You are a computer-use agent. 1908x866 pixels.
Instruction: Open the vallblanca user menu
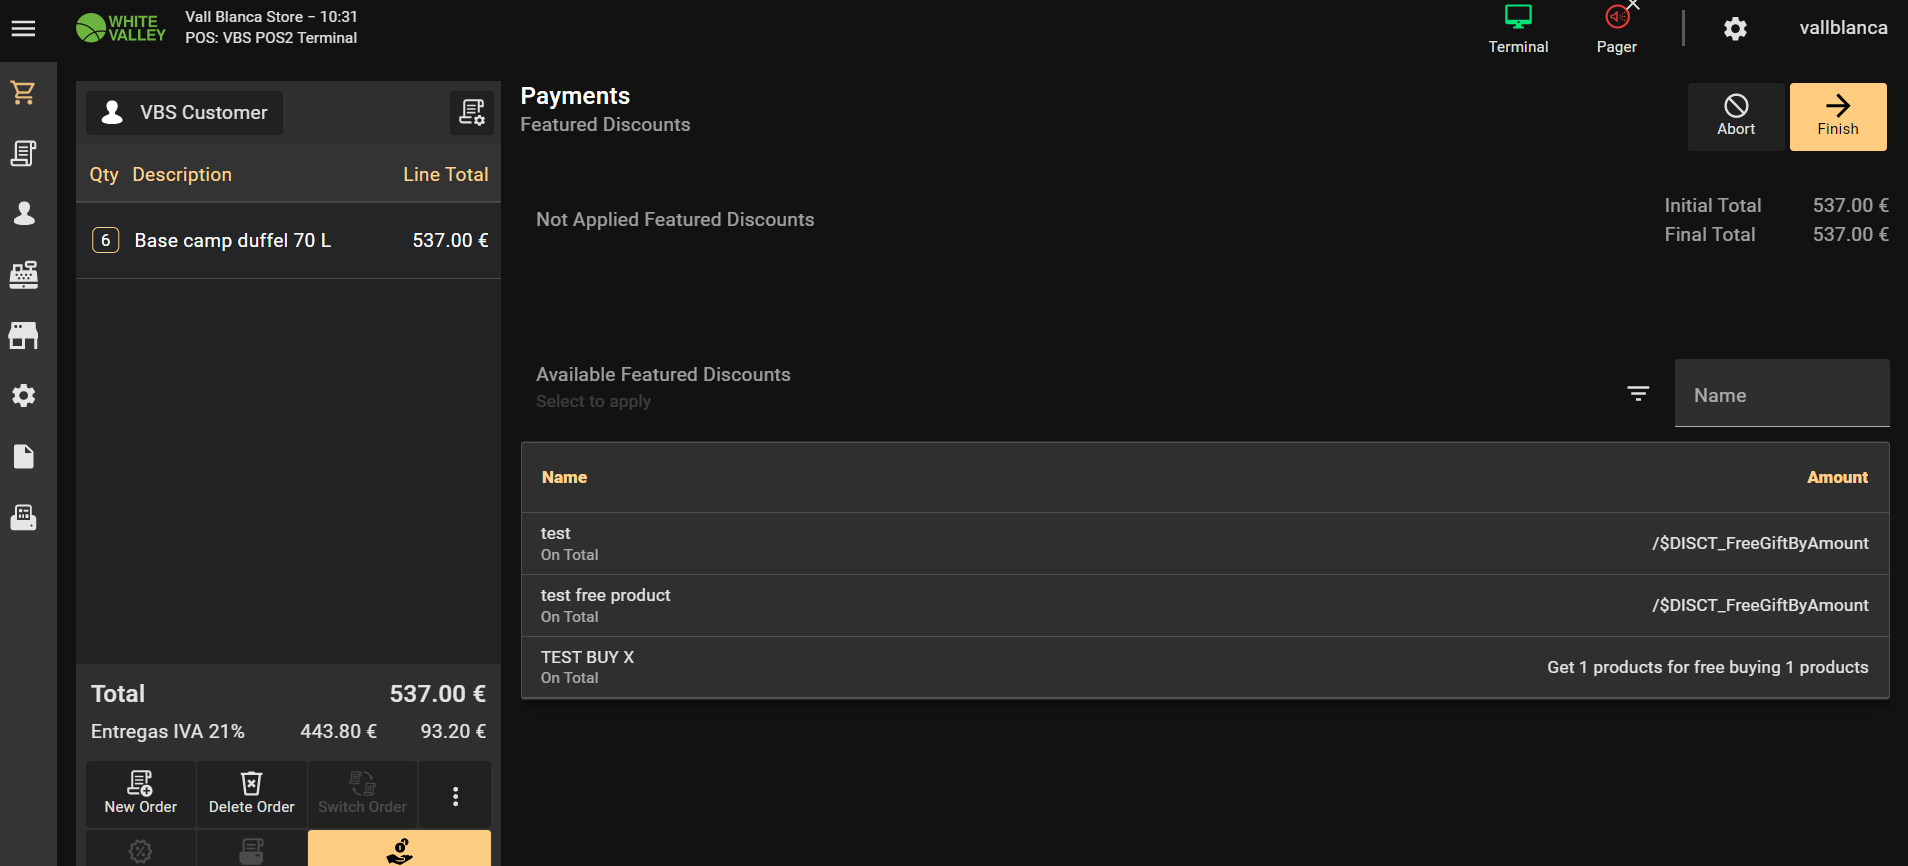(x=1843, y=28)
